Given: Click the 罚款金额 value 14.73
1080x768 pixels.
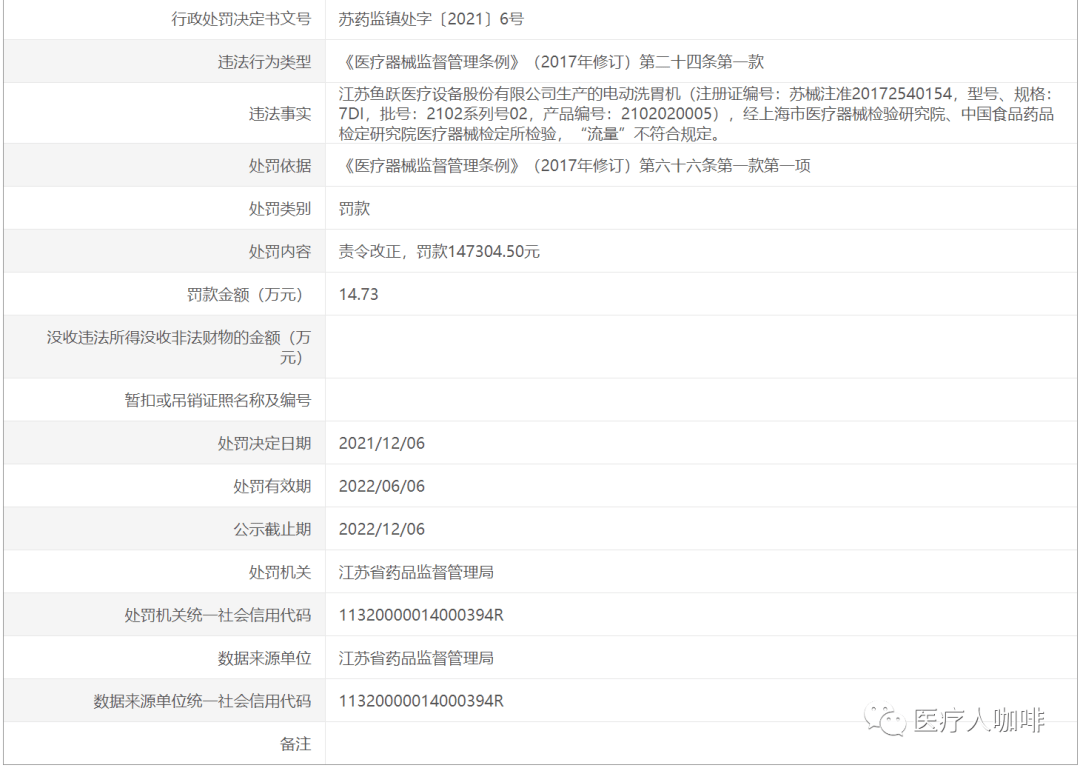Looking at the screenshot, I should coord(356,294).
